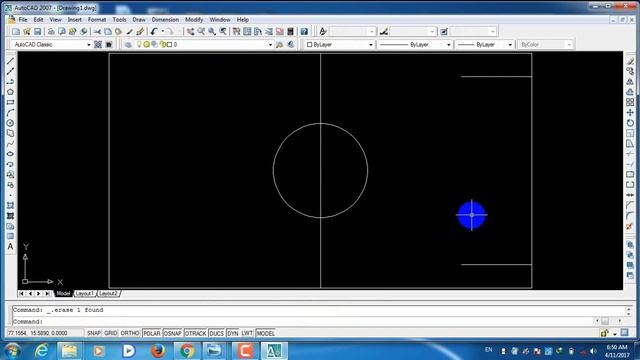Open Firefox from the Windows taskbar
640x360 pixels.
pos(158,351)
